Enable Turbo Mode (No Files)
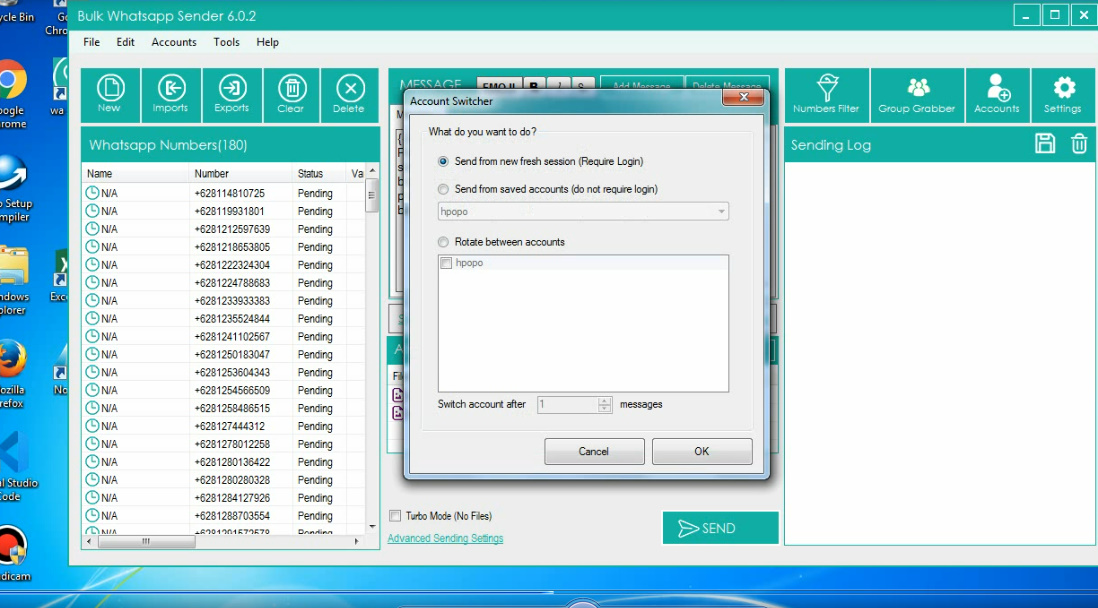The width and height of the screenshot is (1098, 608). click(395, 515)
